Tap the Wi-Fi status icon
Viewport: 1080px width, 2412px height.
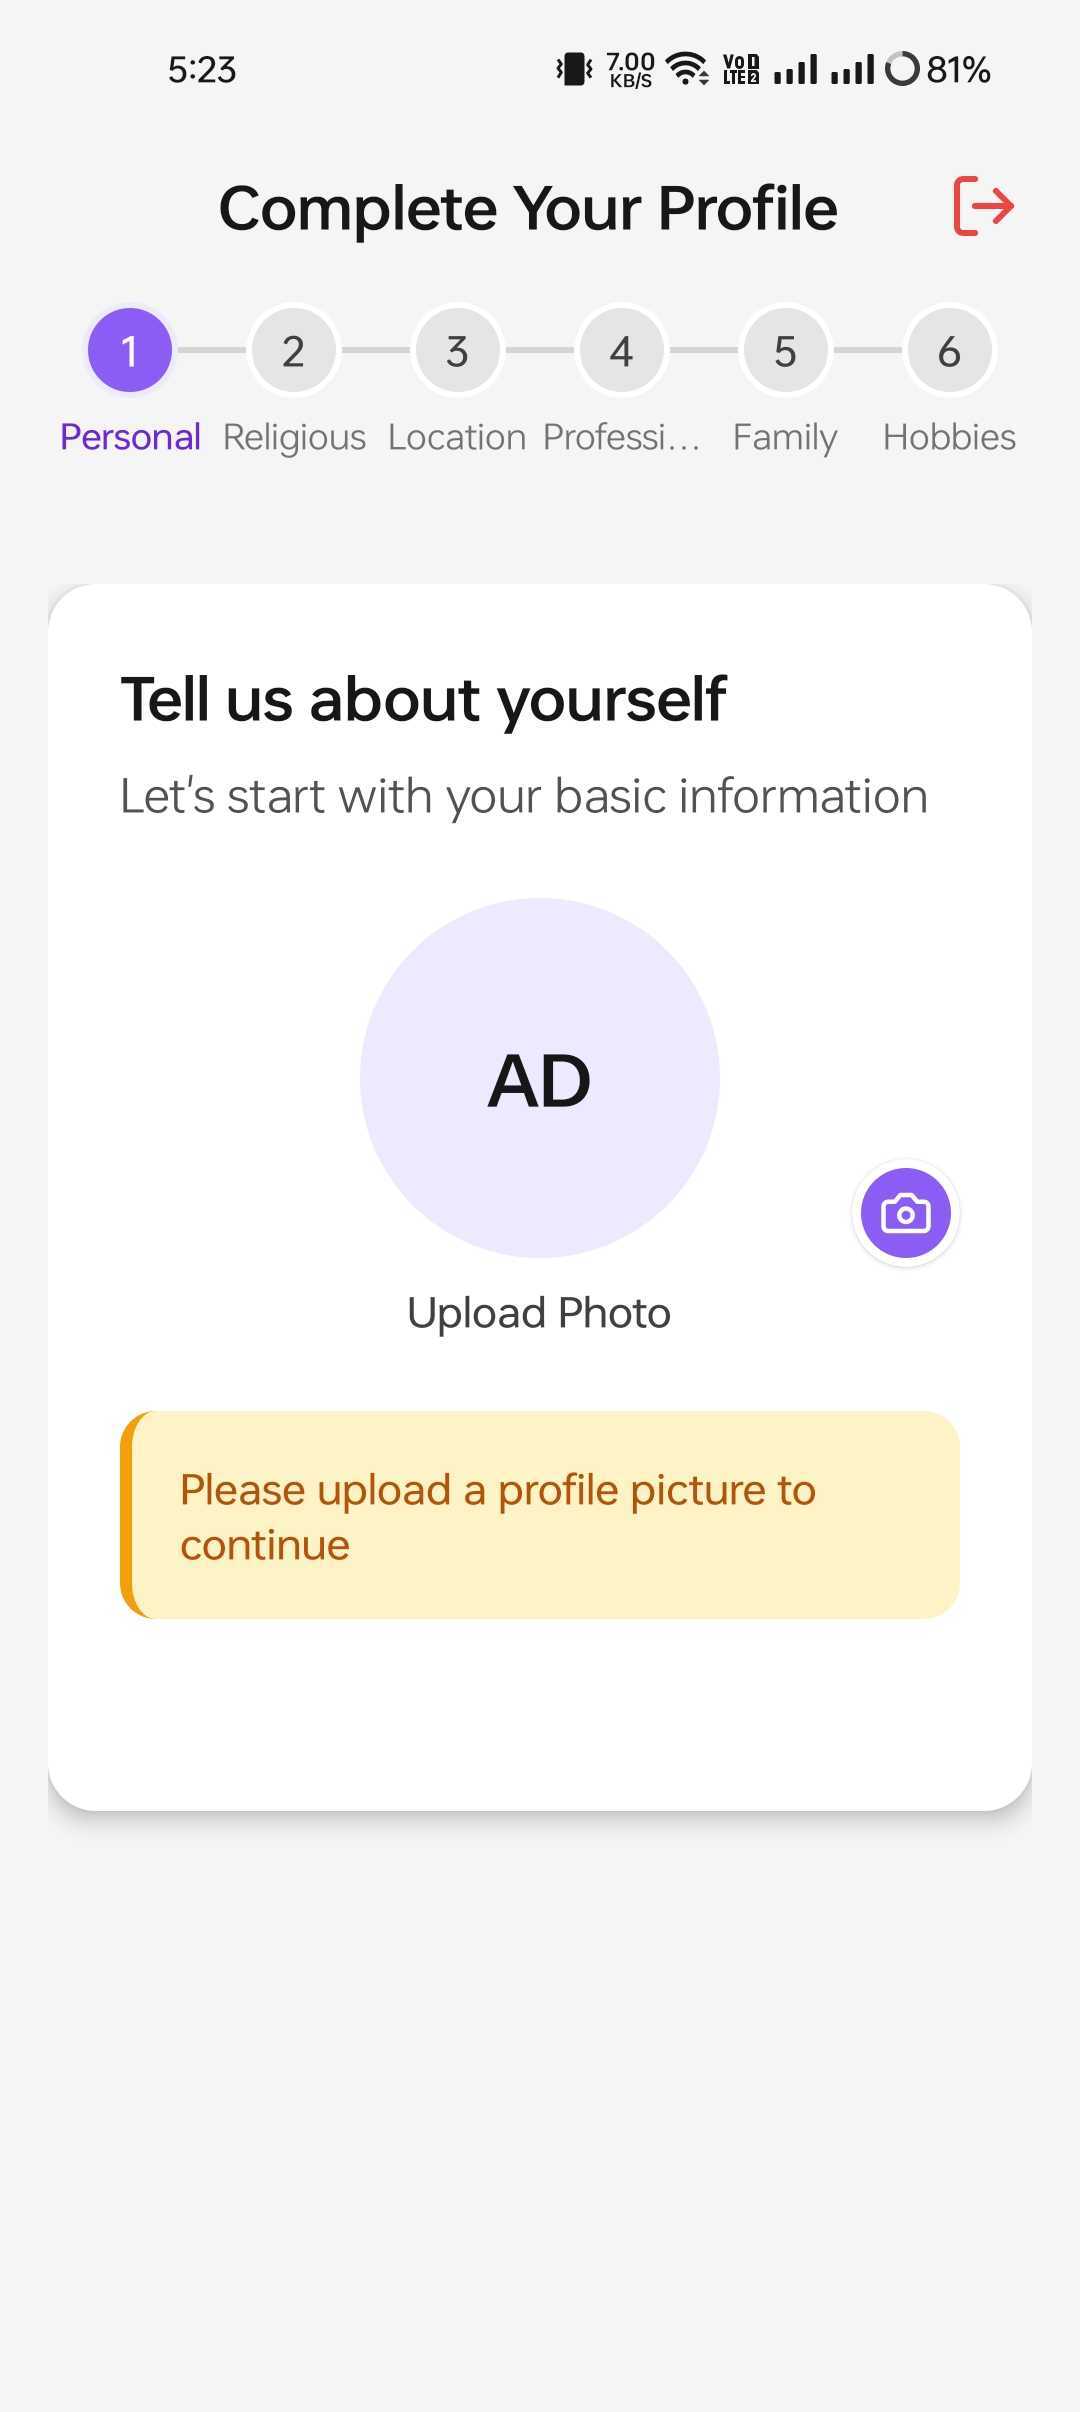click(x=687, y=68)
